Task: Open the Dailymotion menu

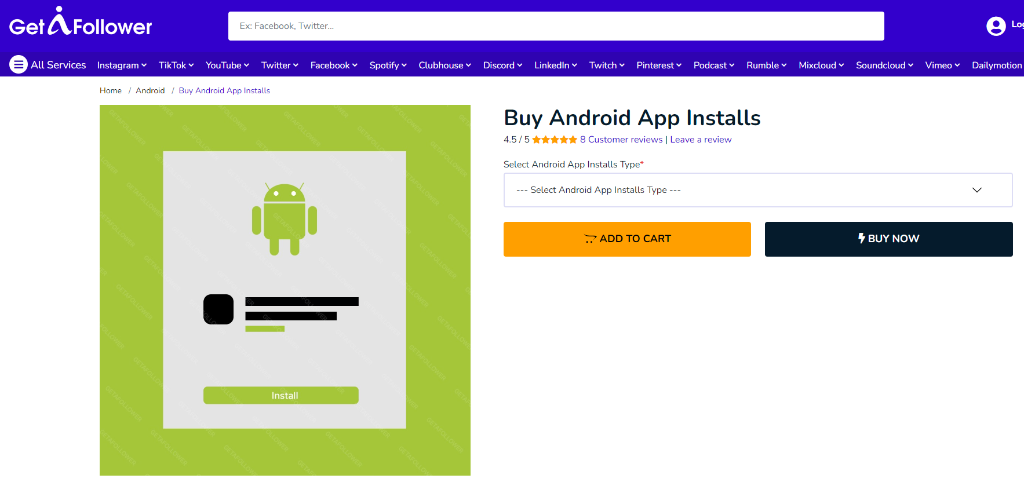Action: [997, 65]
